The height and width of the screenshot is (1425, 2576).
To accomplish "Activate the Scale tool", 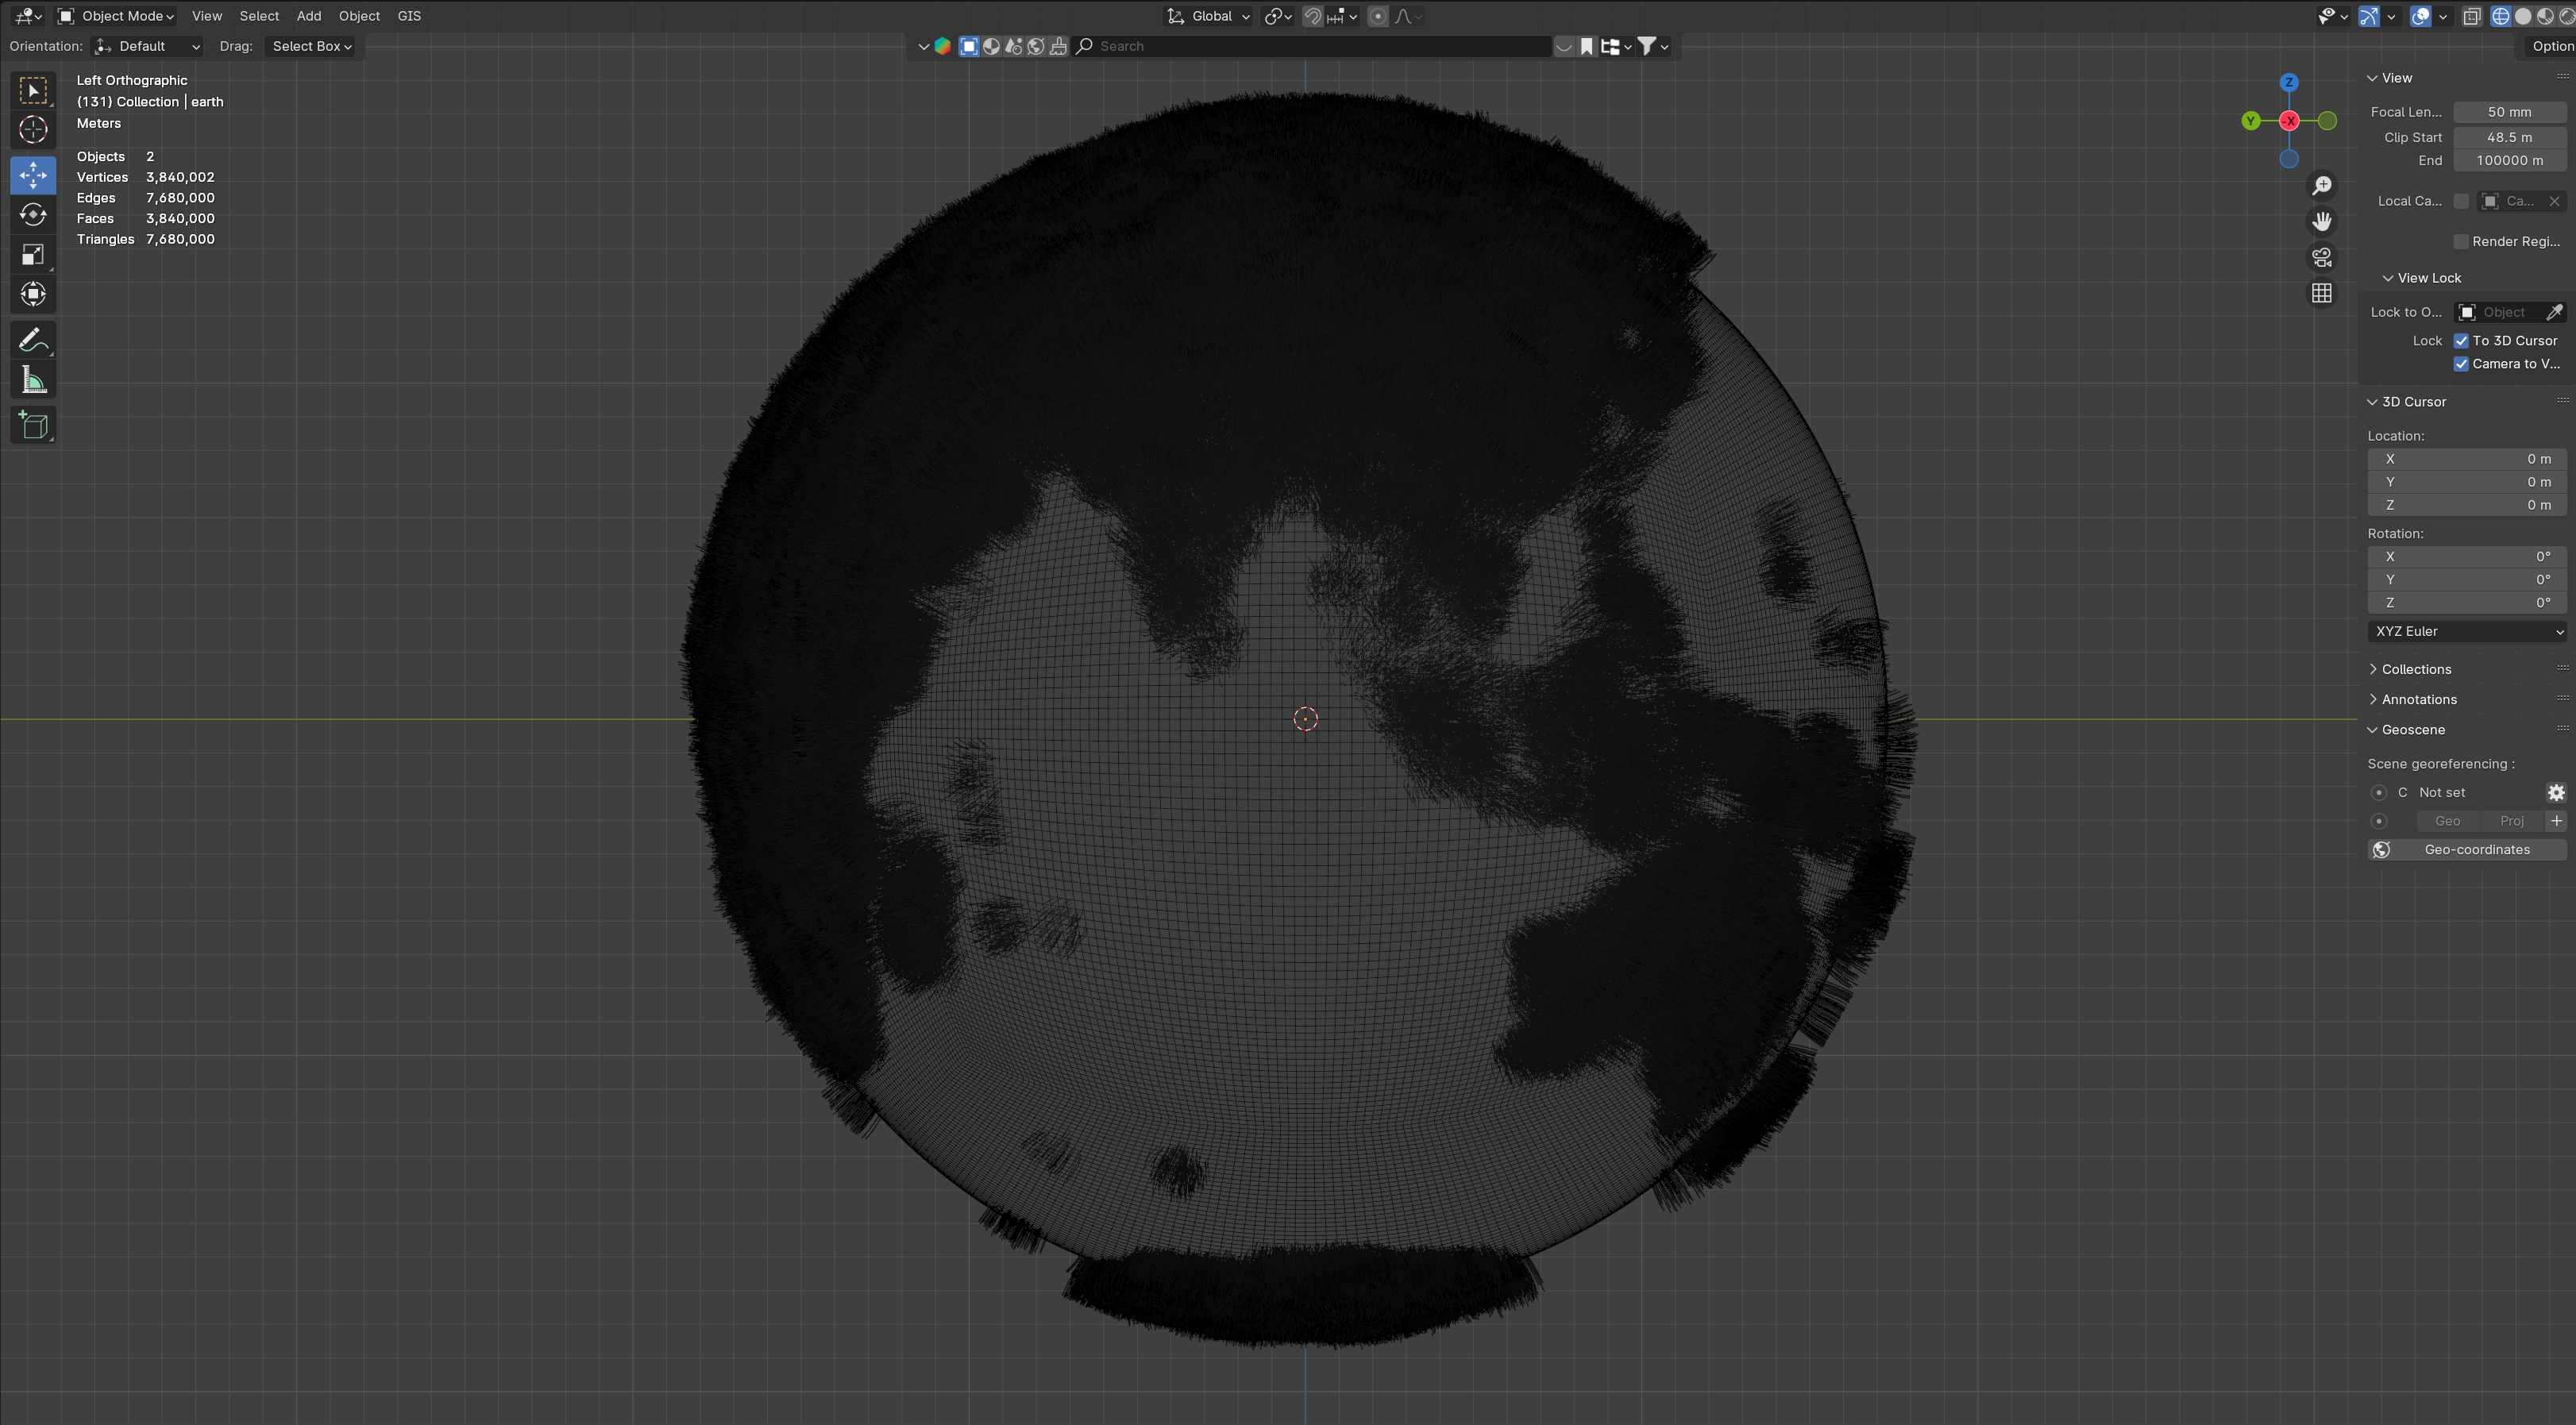I will tap(33, 255).
